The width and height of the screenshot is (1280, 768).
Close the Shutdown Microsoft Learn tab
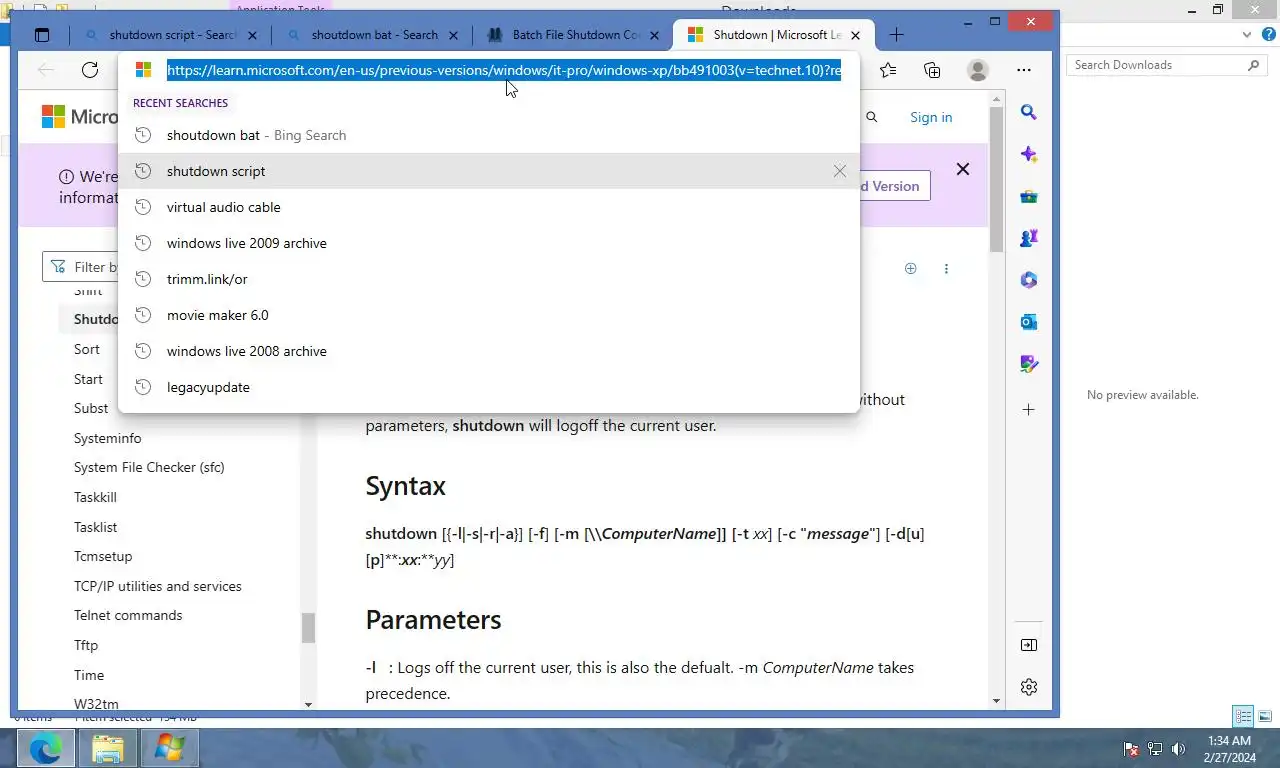click(x=855, y=35)
